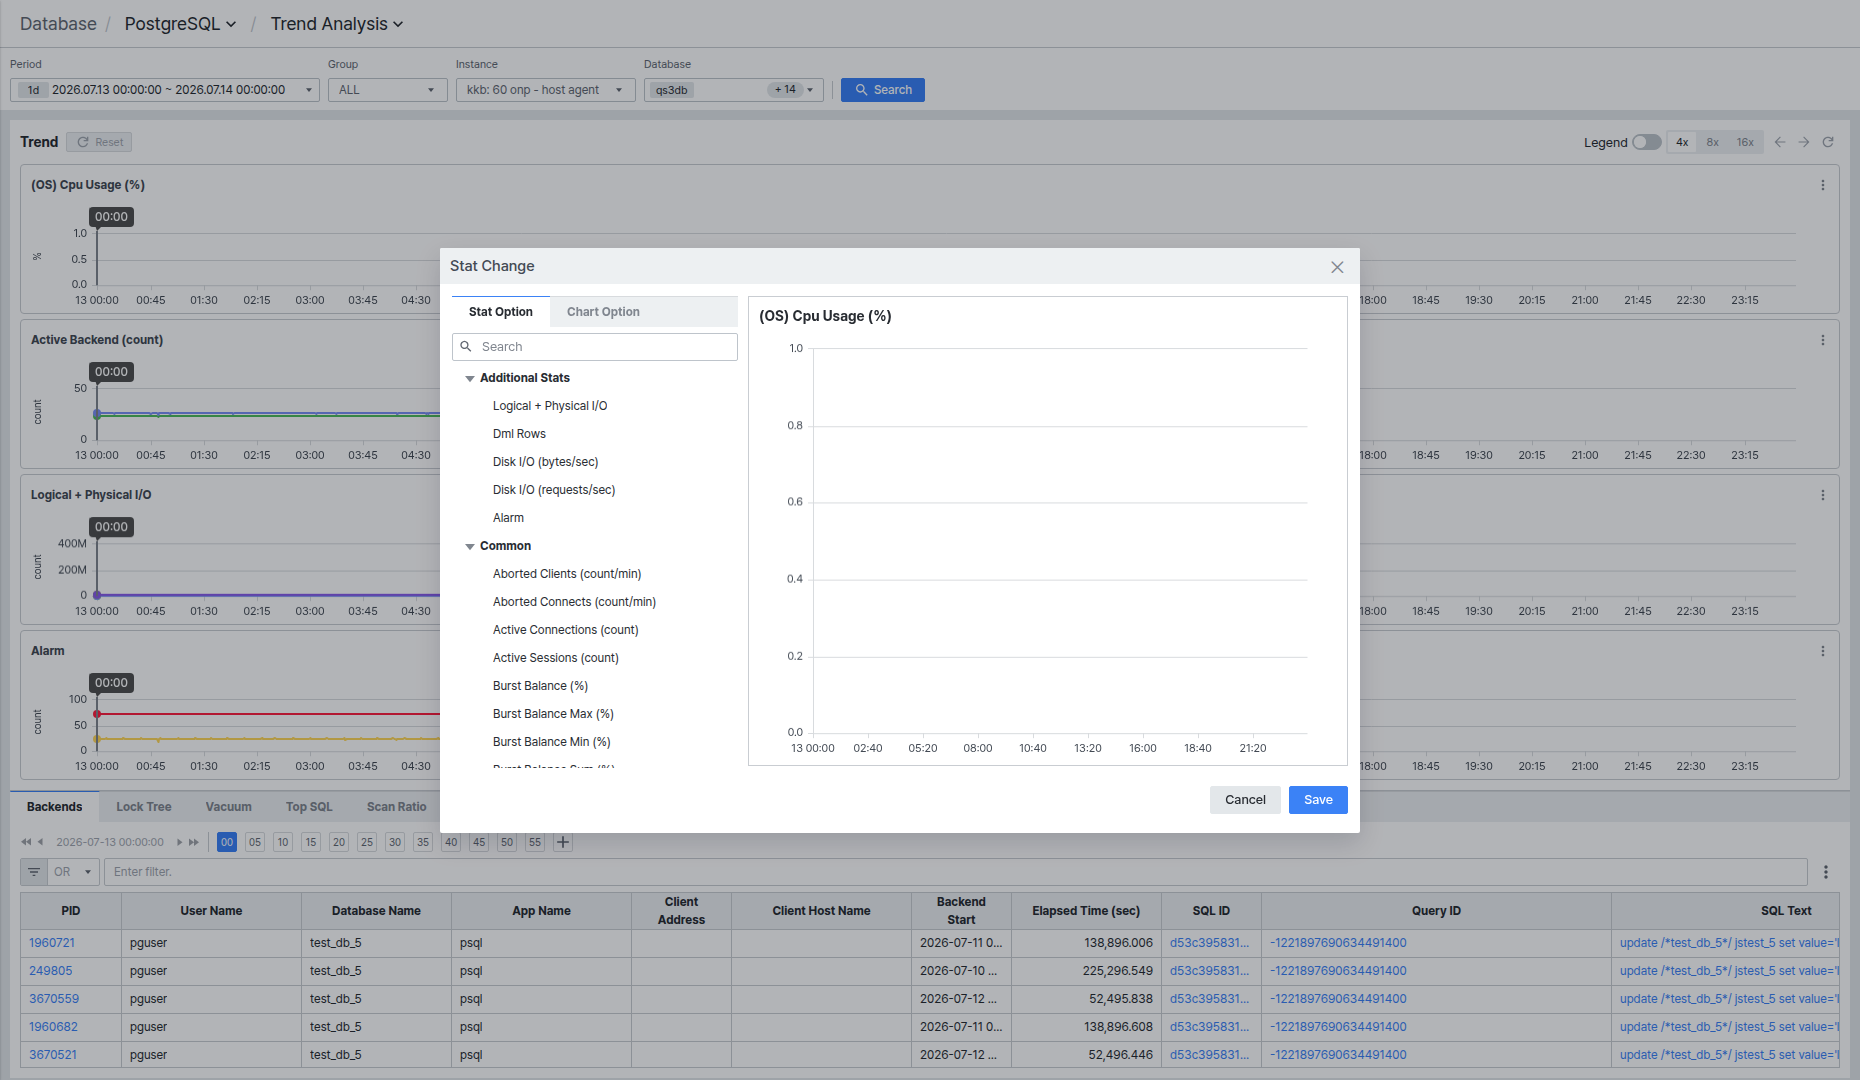Select the 8x speed option
Viewport: 1860px width, 1080px height.
point(1712,142)
